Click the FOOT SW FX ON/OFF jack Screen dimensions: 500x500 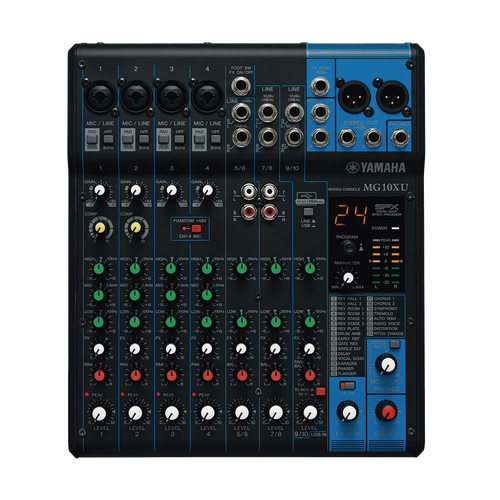[x=241, y=85]
